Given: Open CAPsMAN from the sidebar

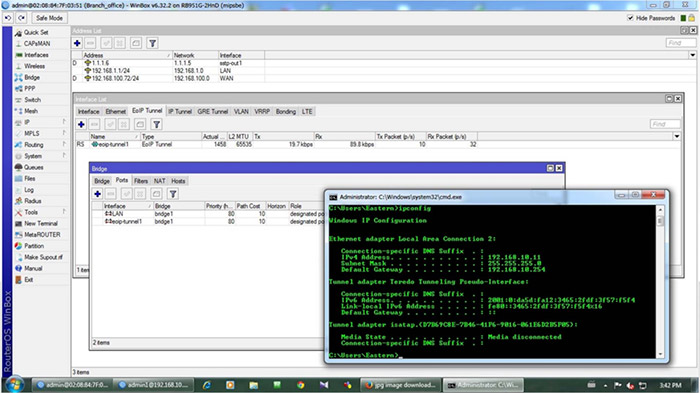Looking at the screenshot, I should point(37,43).
